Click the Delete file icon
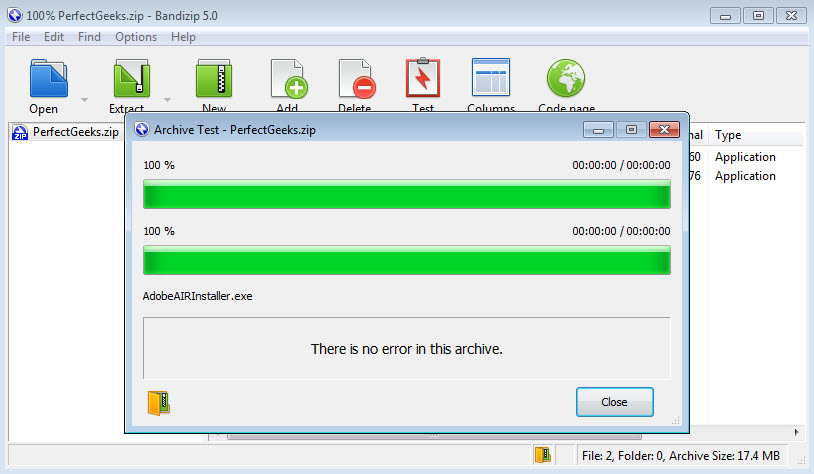 click(x=357, y=79)
